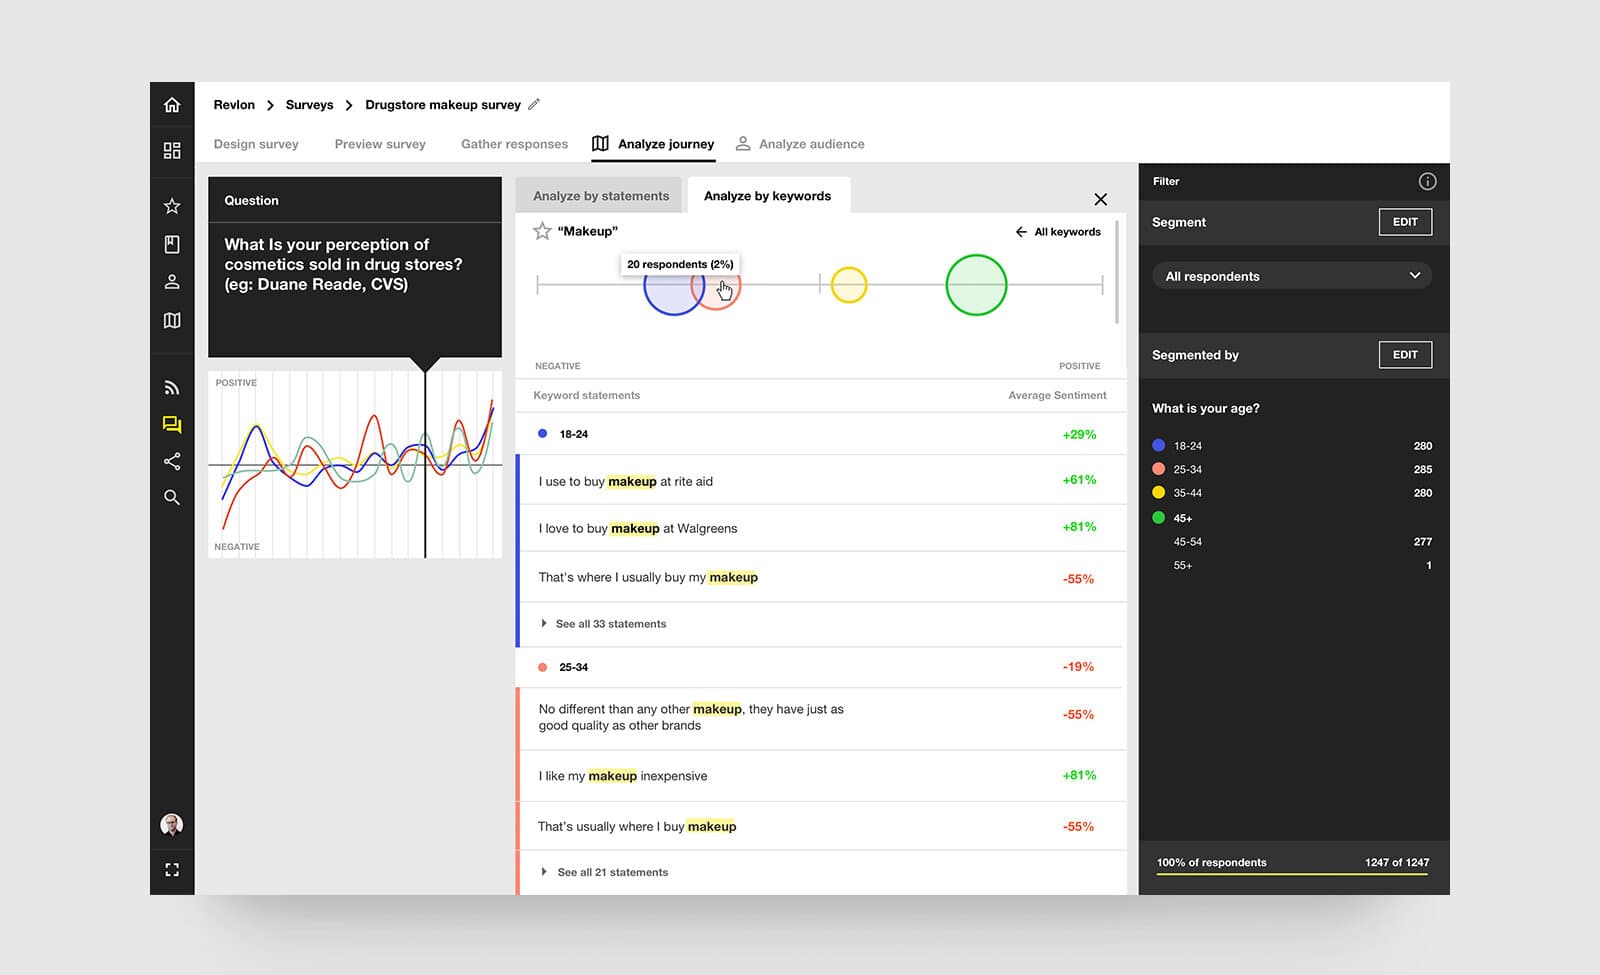Open Filter info icon
The height and width of the screenshot is (975, 1600).
pos(1427,181)
